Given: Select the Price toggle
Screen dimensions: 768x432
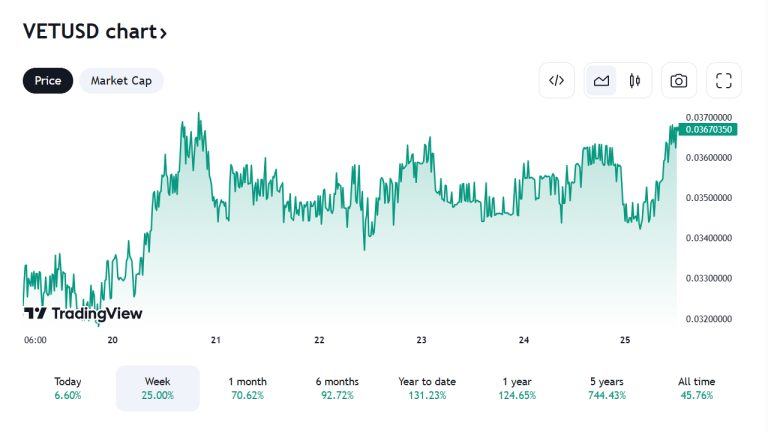Looking at the screenshot, I should pyautogui.click(x=48, y=81).
